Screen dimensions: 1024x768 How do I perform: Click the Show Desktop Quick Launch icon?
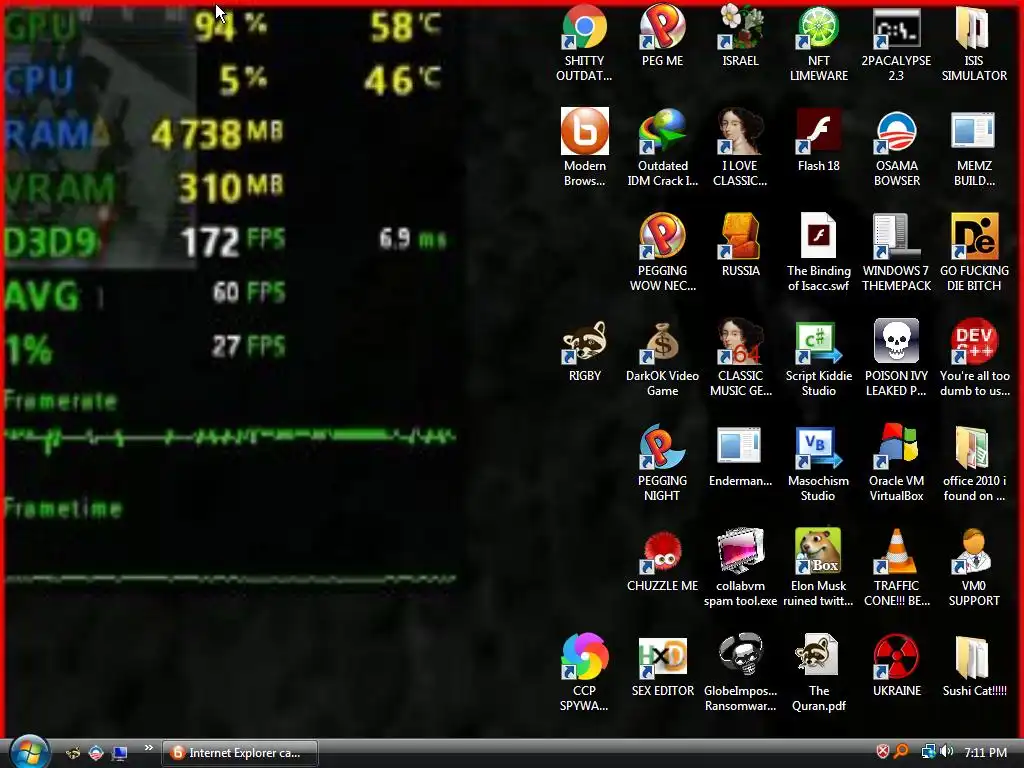(x=120, y=753)
